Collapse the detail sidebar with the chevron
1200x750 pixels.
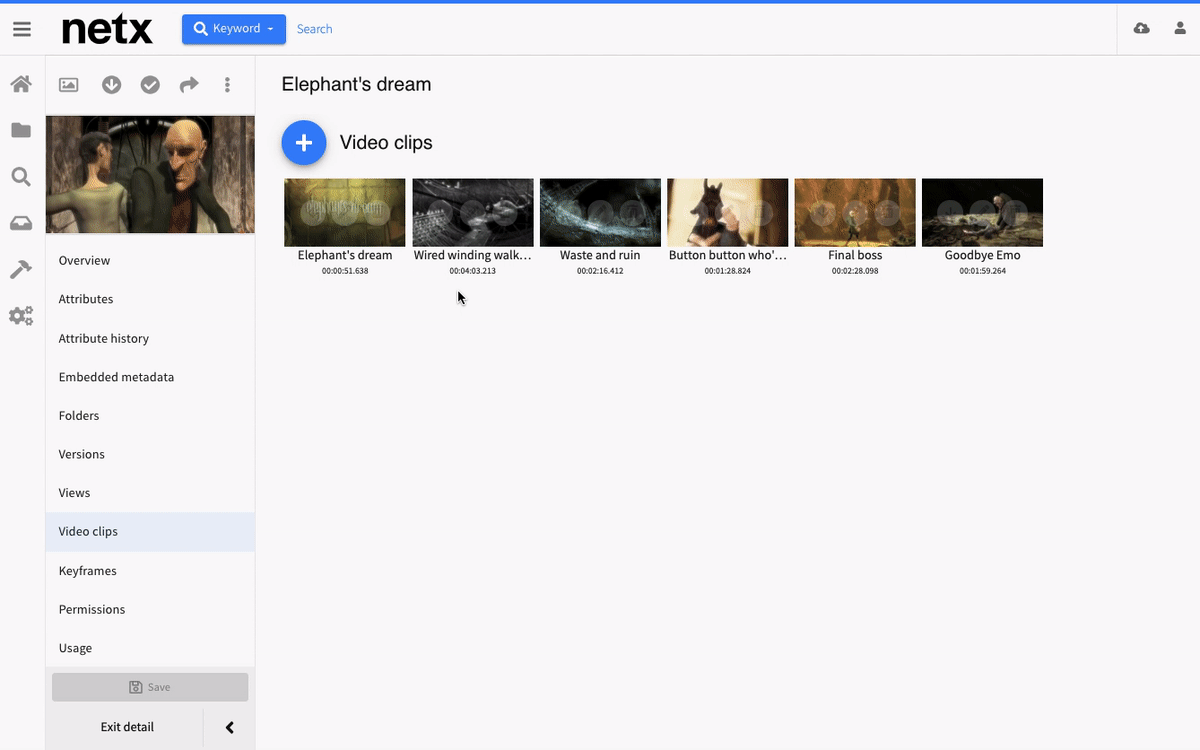tap(229, 727)
